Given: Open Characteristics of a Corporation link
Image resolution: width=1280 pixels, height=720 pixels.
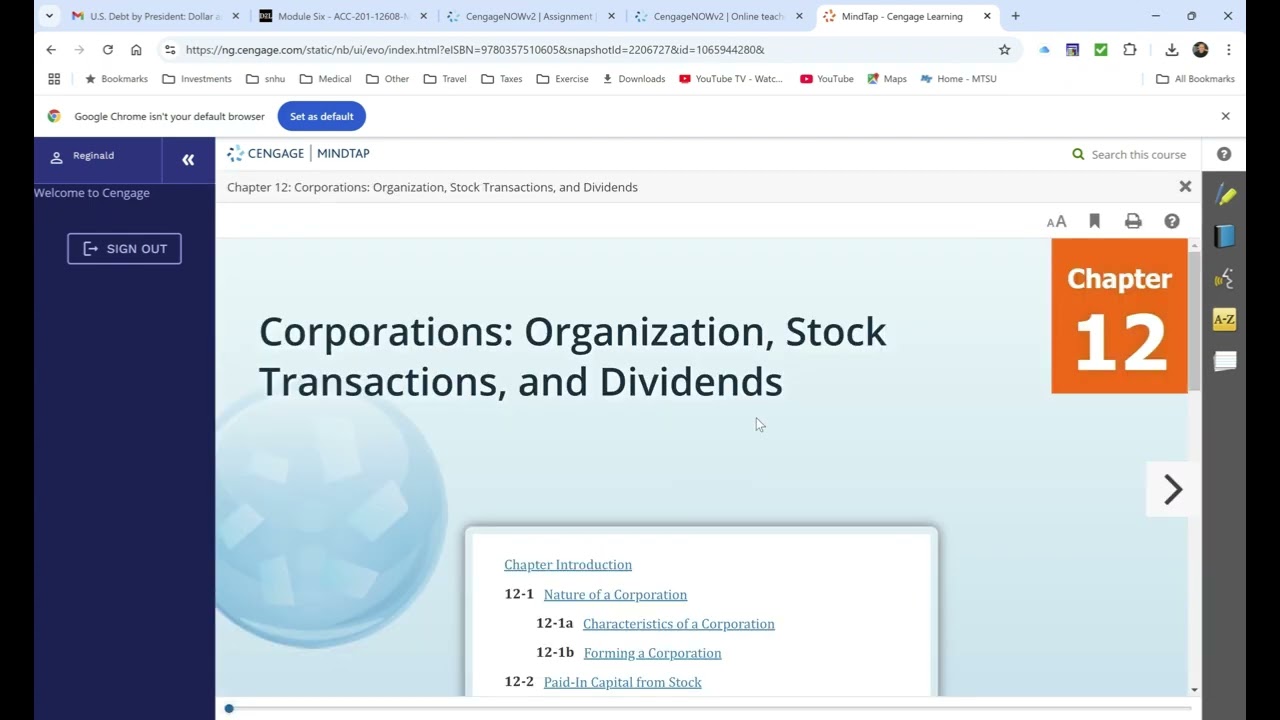Looking at the screenshot, I should click(x=679, y=624).
